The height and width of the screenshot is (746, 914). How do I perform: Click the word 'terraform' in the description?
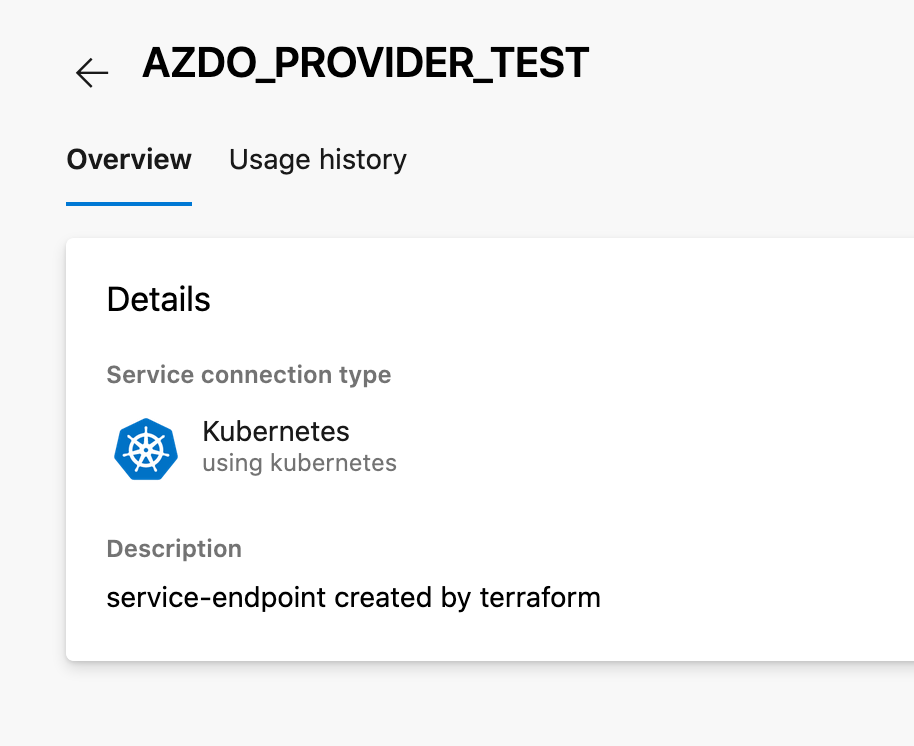540,597
